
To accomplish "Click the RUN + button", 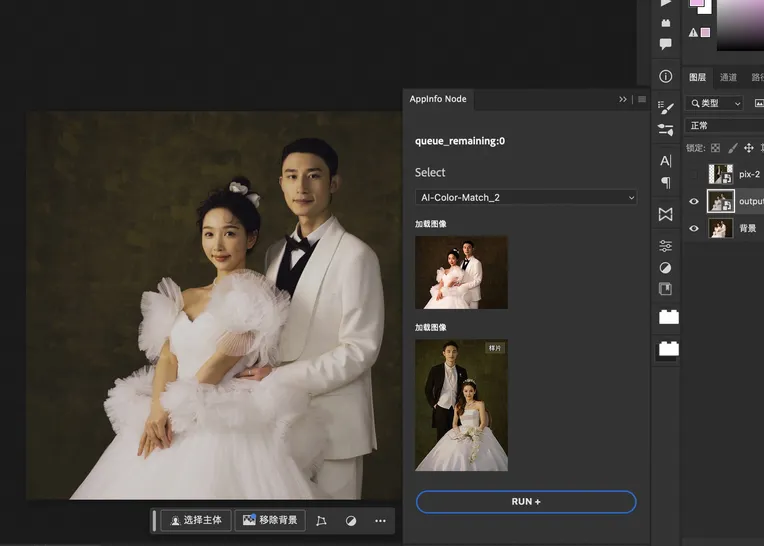I will pyautogui.click(x=526, y=501).
